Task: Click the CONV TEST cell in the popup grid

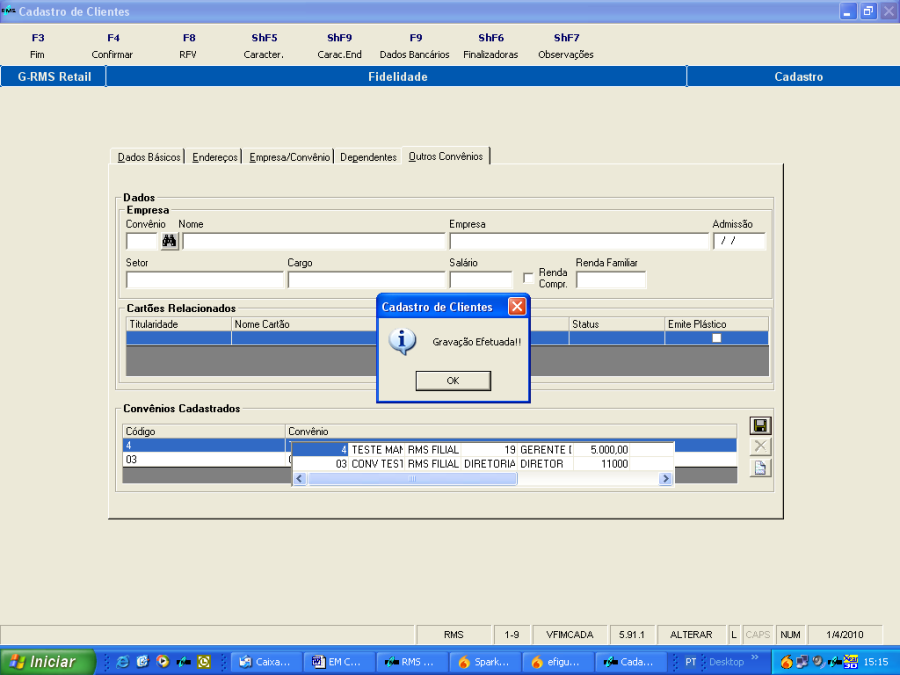Action: coord(377,464)
